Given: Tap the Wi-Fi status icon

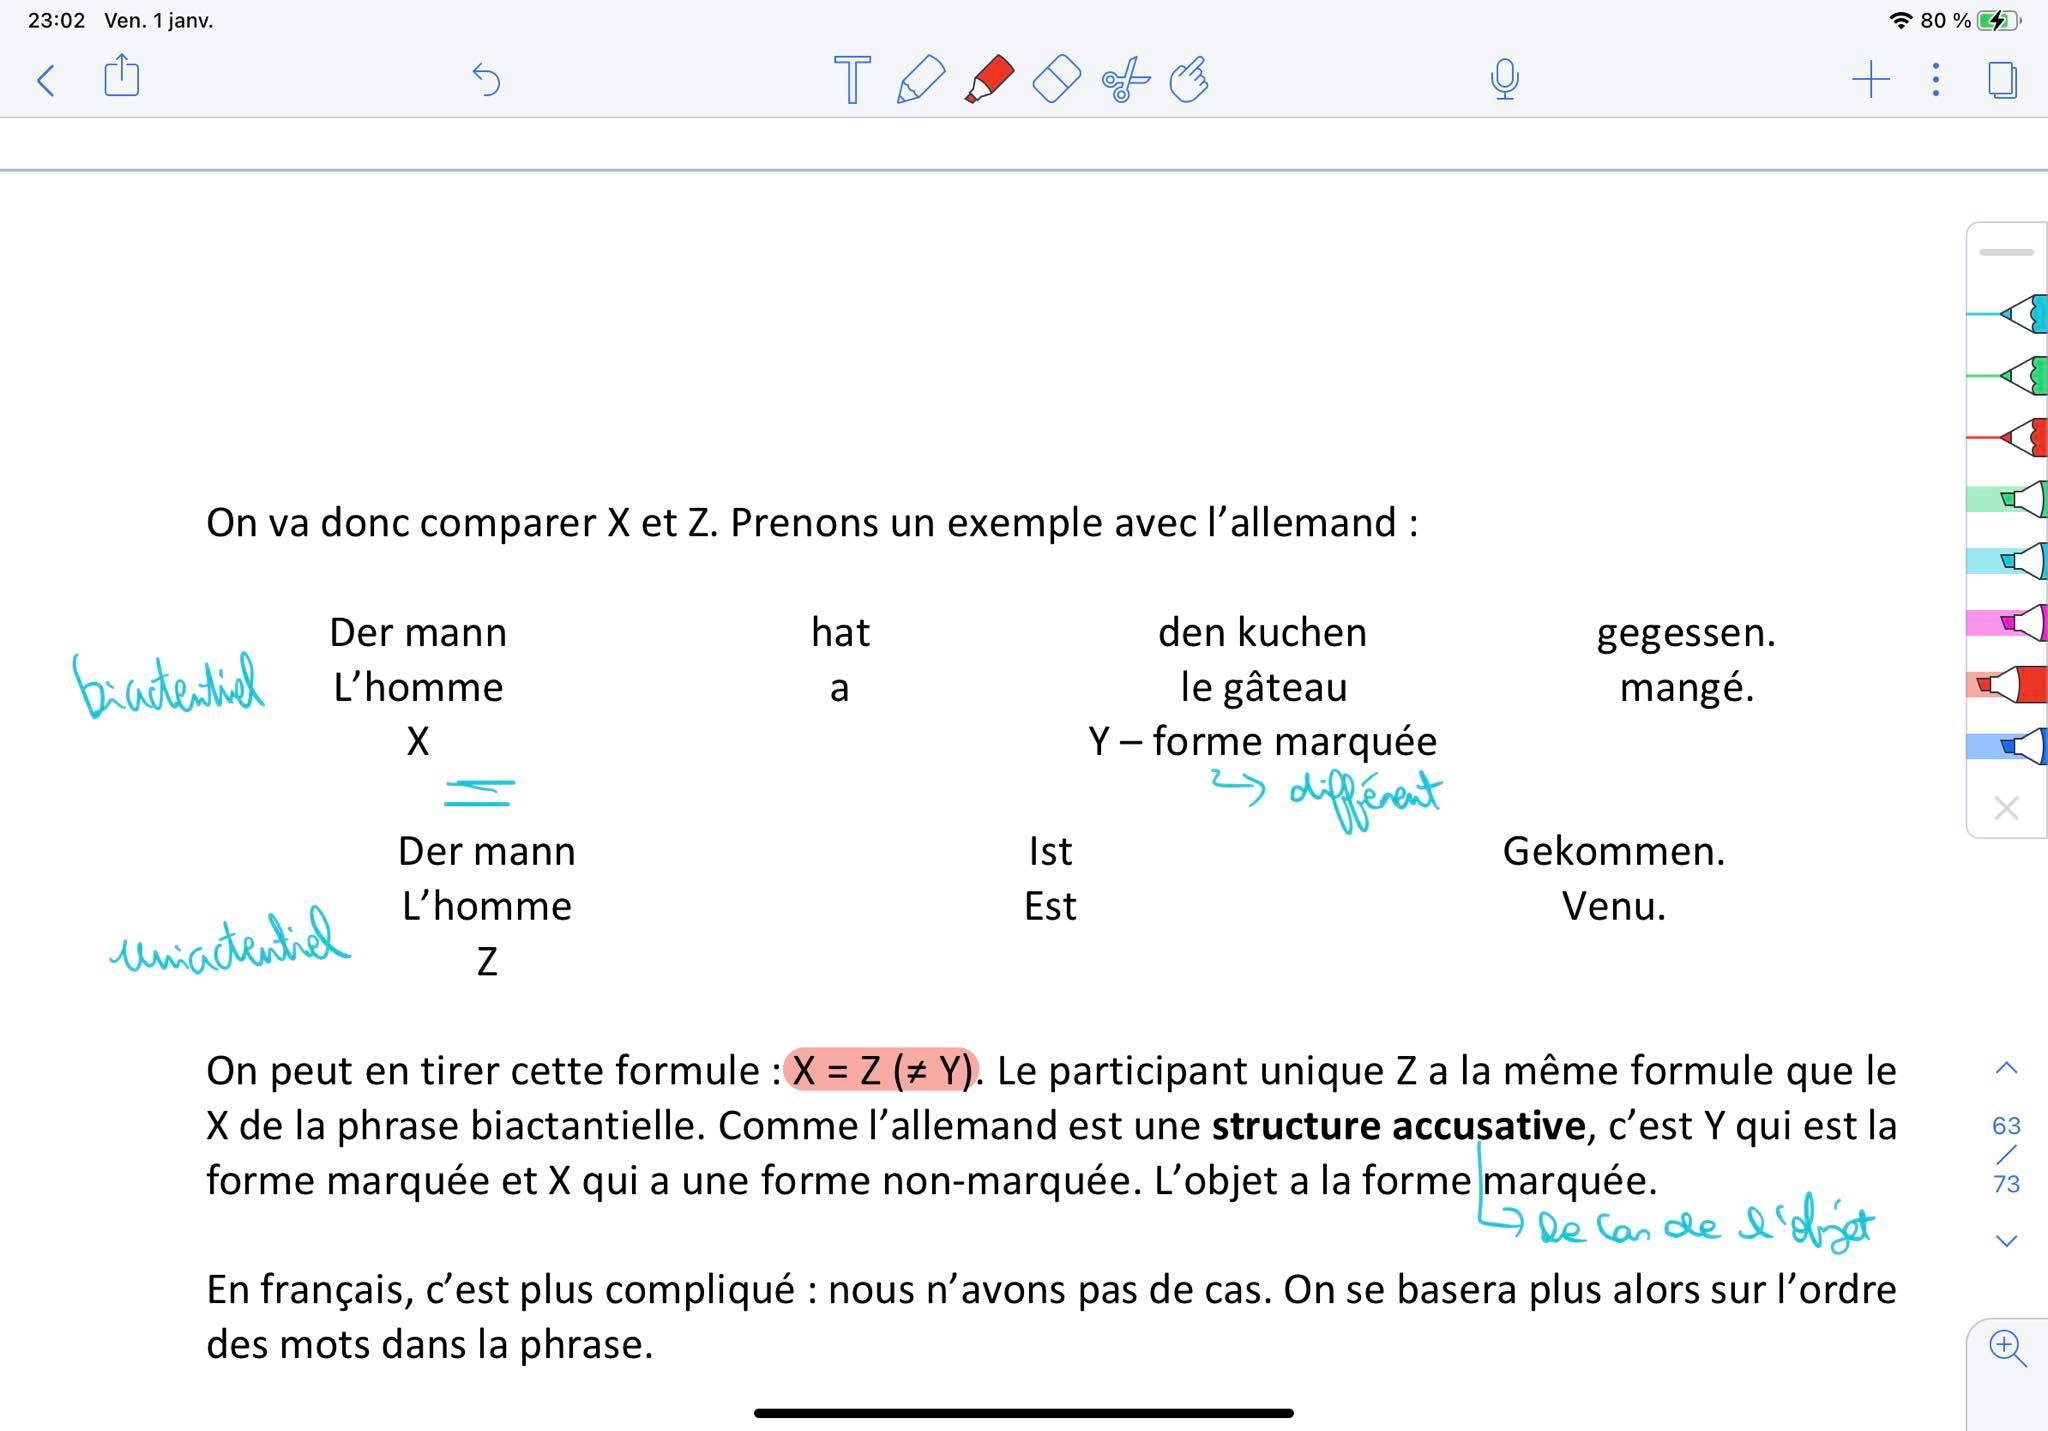Looking at the screenshot, I should [1900, 20].
